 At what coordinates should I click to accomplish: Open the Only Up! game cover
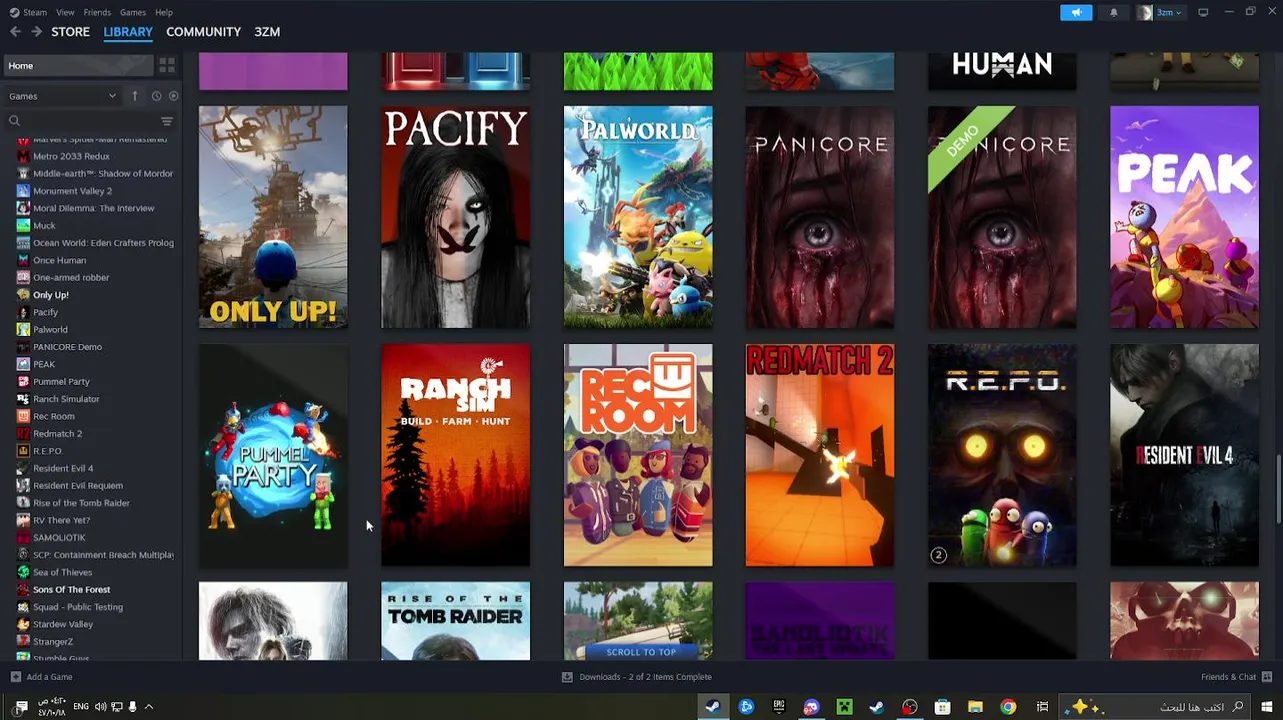[x=273, y=217]
